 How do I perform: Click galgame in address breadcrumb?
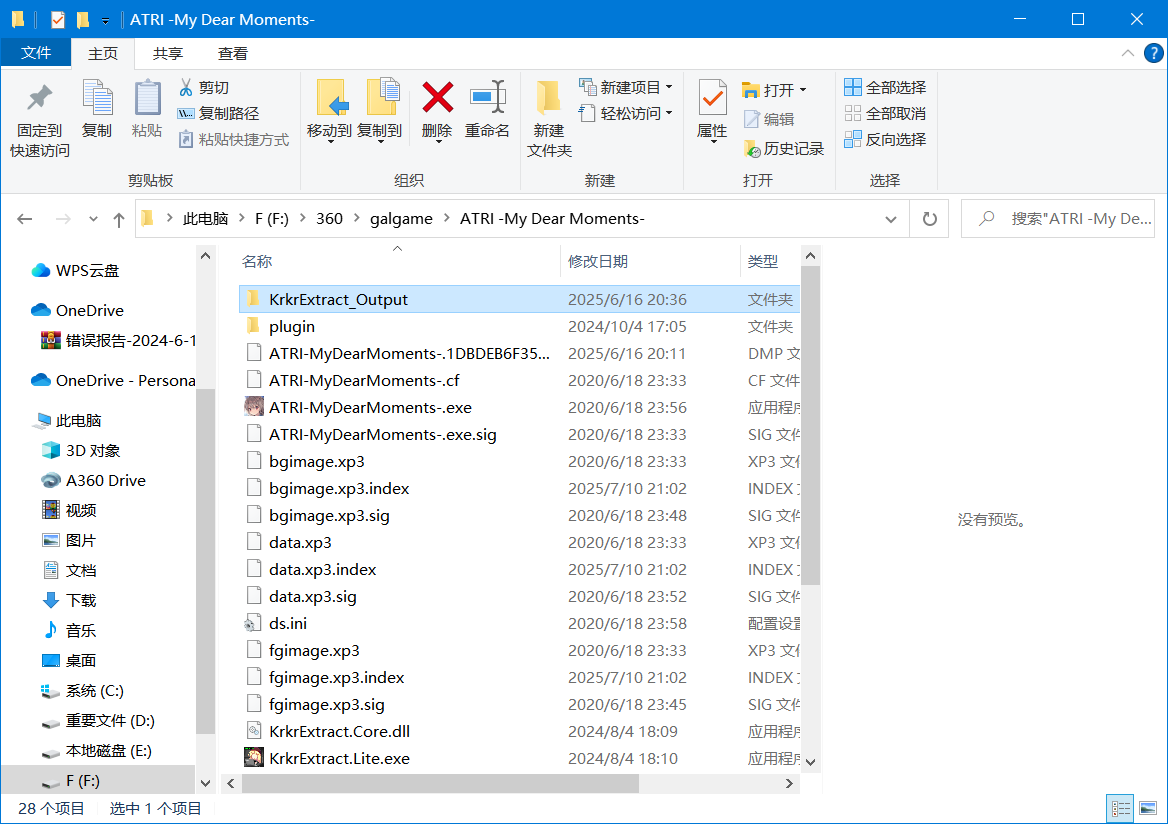(402, 218)
